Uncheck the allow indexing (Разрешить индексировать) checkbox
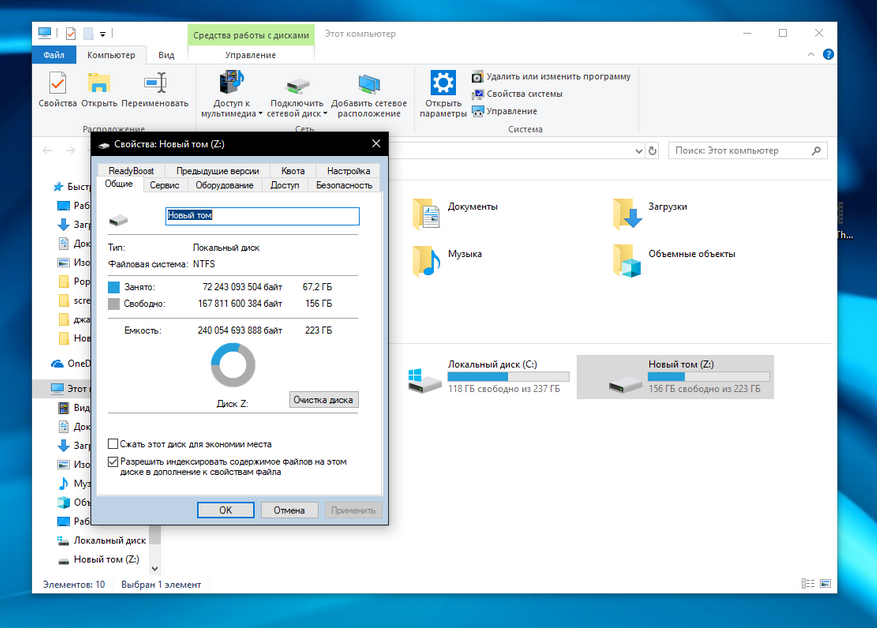Viewport: 877px width, 628px height. [x=113, y=462]
